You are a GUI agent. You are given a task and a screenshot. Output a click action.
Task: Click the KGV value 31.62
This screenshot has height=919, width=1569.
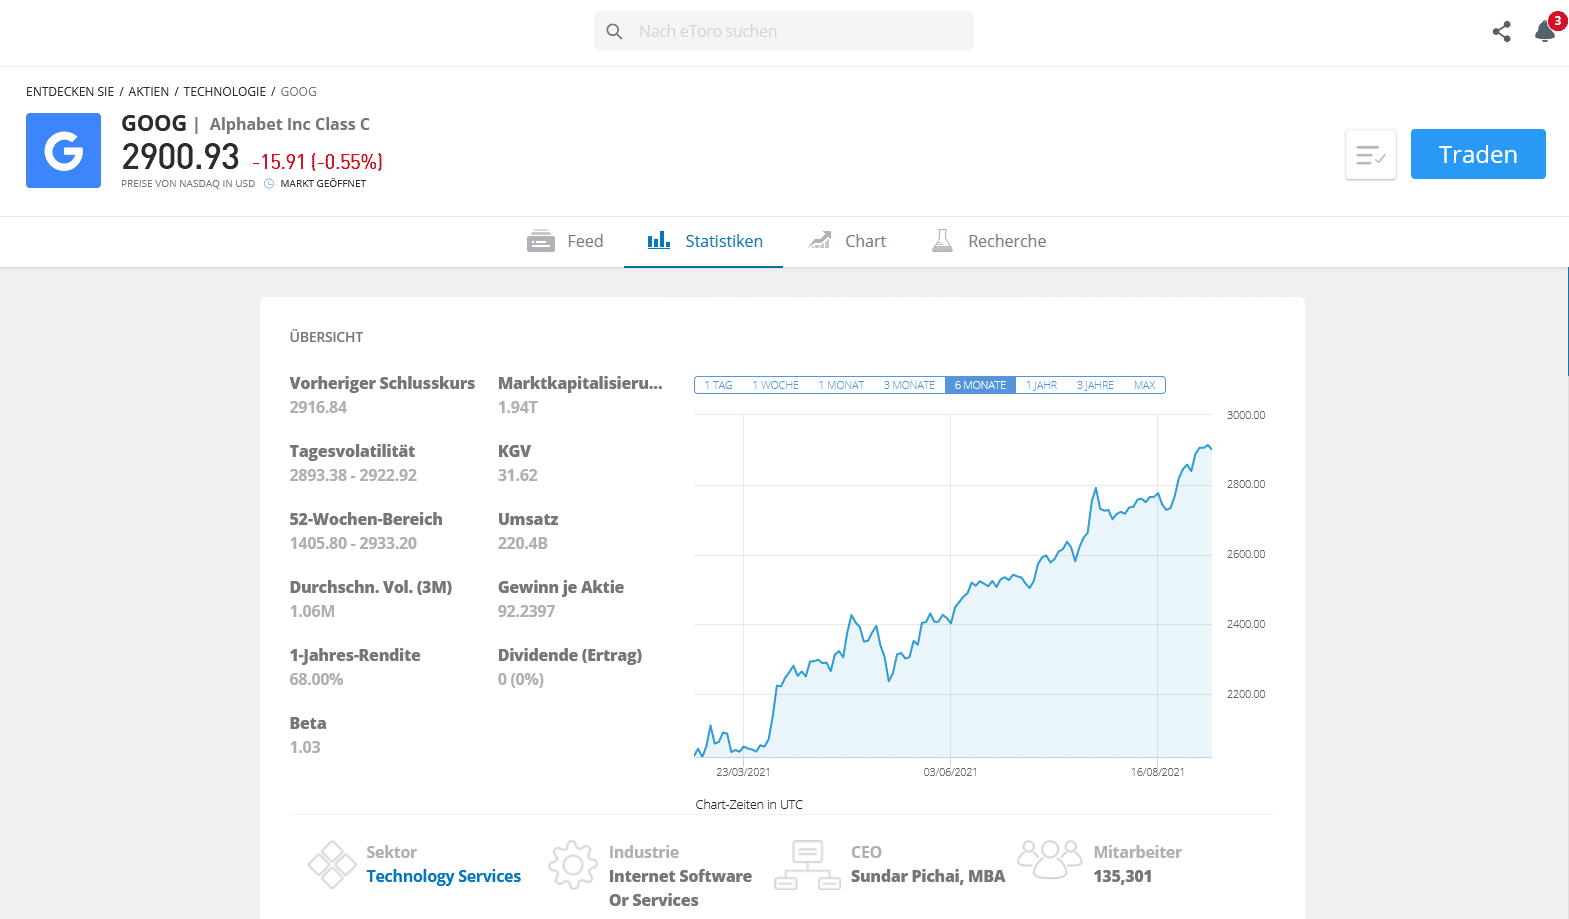[518, 475]
